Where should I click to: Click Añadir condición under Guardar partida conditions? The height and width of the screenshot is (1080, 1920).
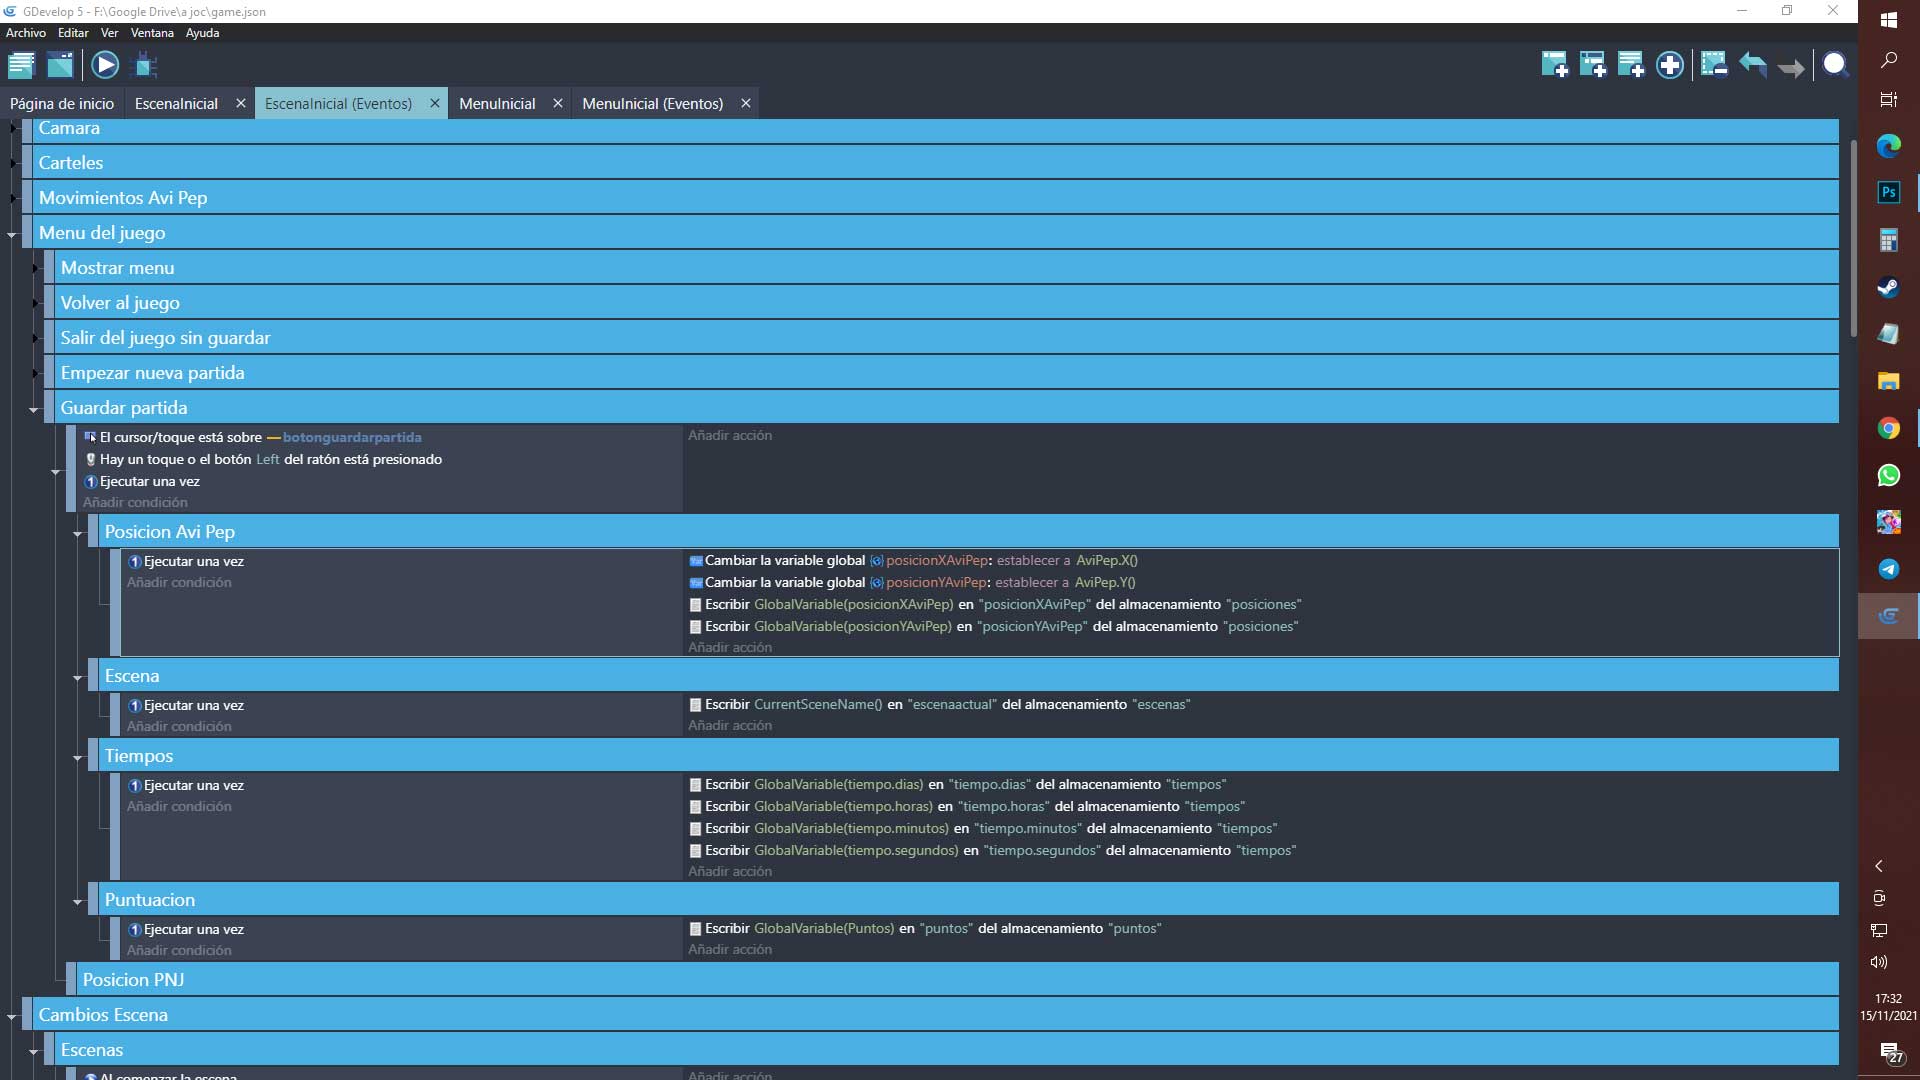135,503
